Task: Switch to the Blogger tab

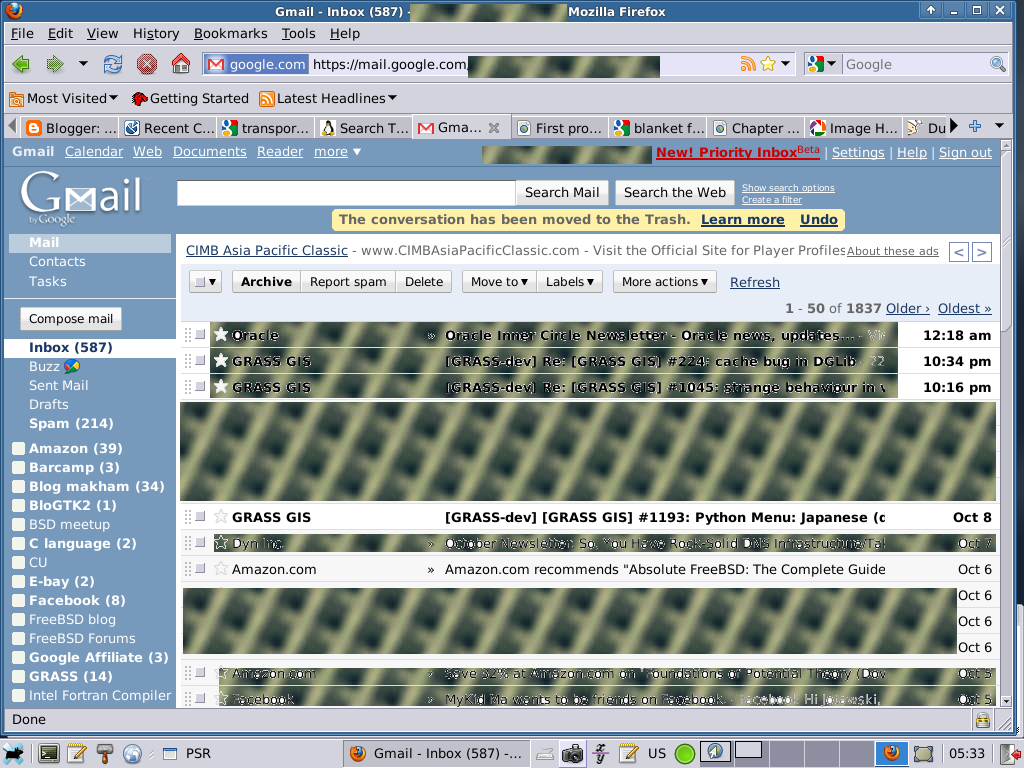Action: pos(71,128)
